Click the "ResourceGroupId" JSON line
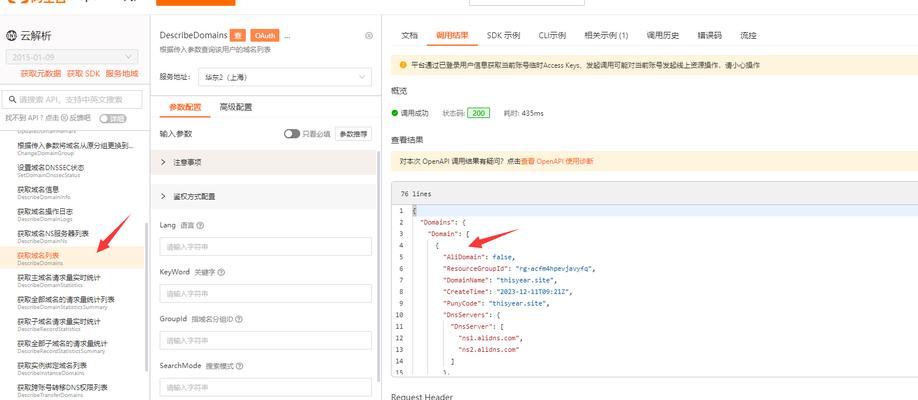Viewport: 918px width, 400px height. [x=519, y=268]
